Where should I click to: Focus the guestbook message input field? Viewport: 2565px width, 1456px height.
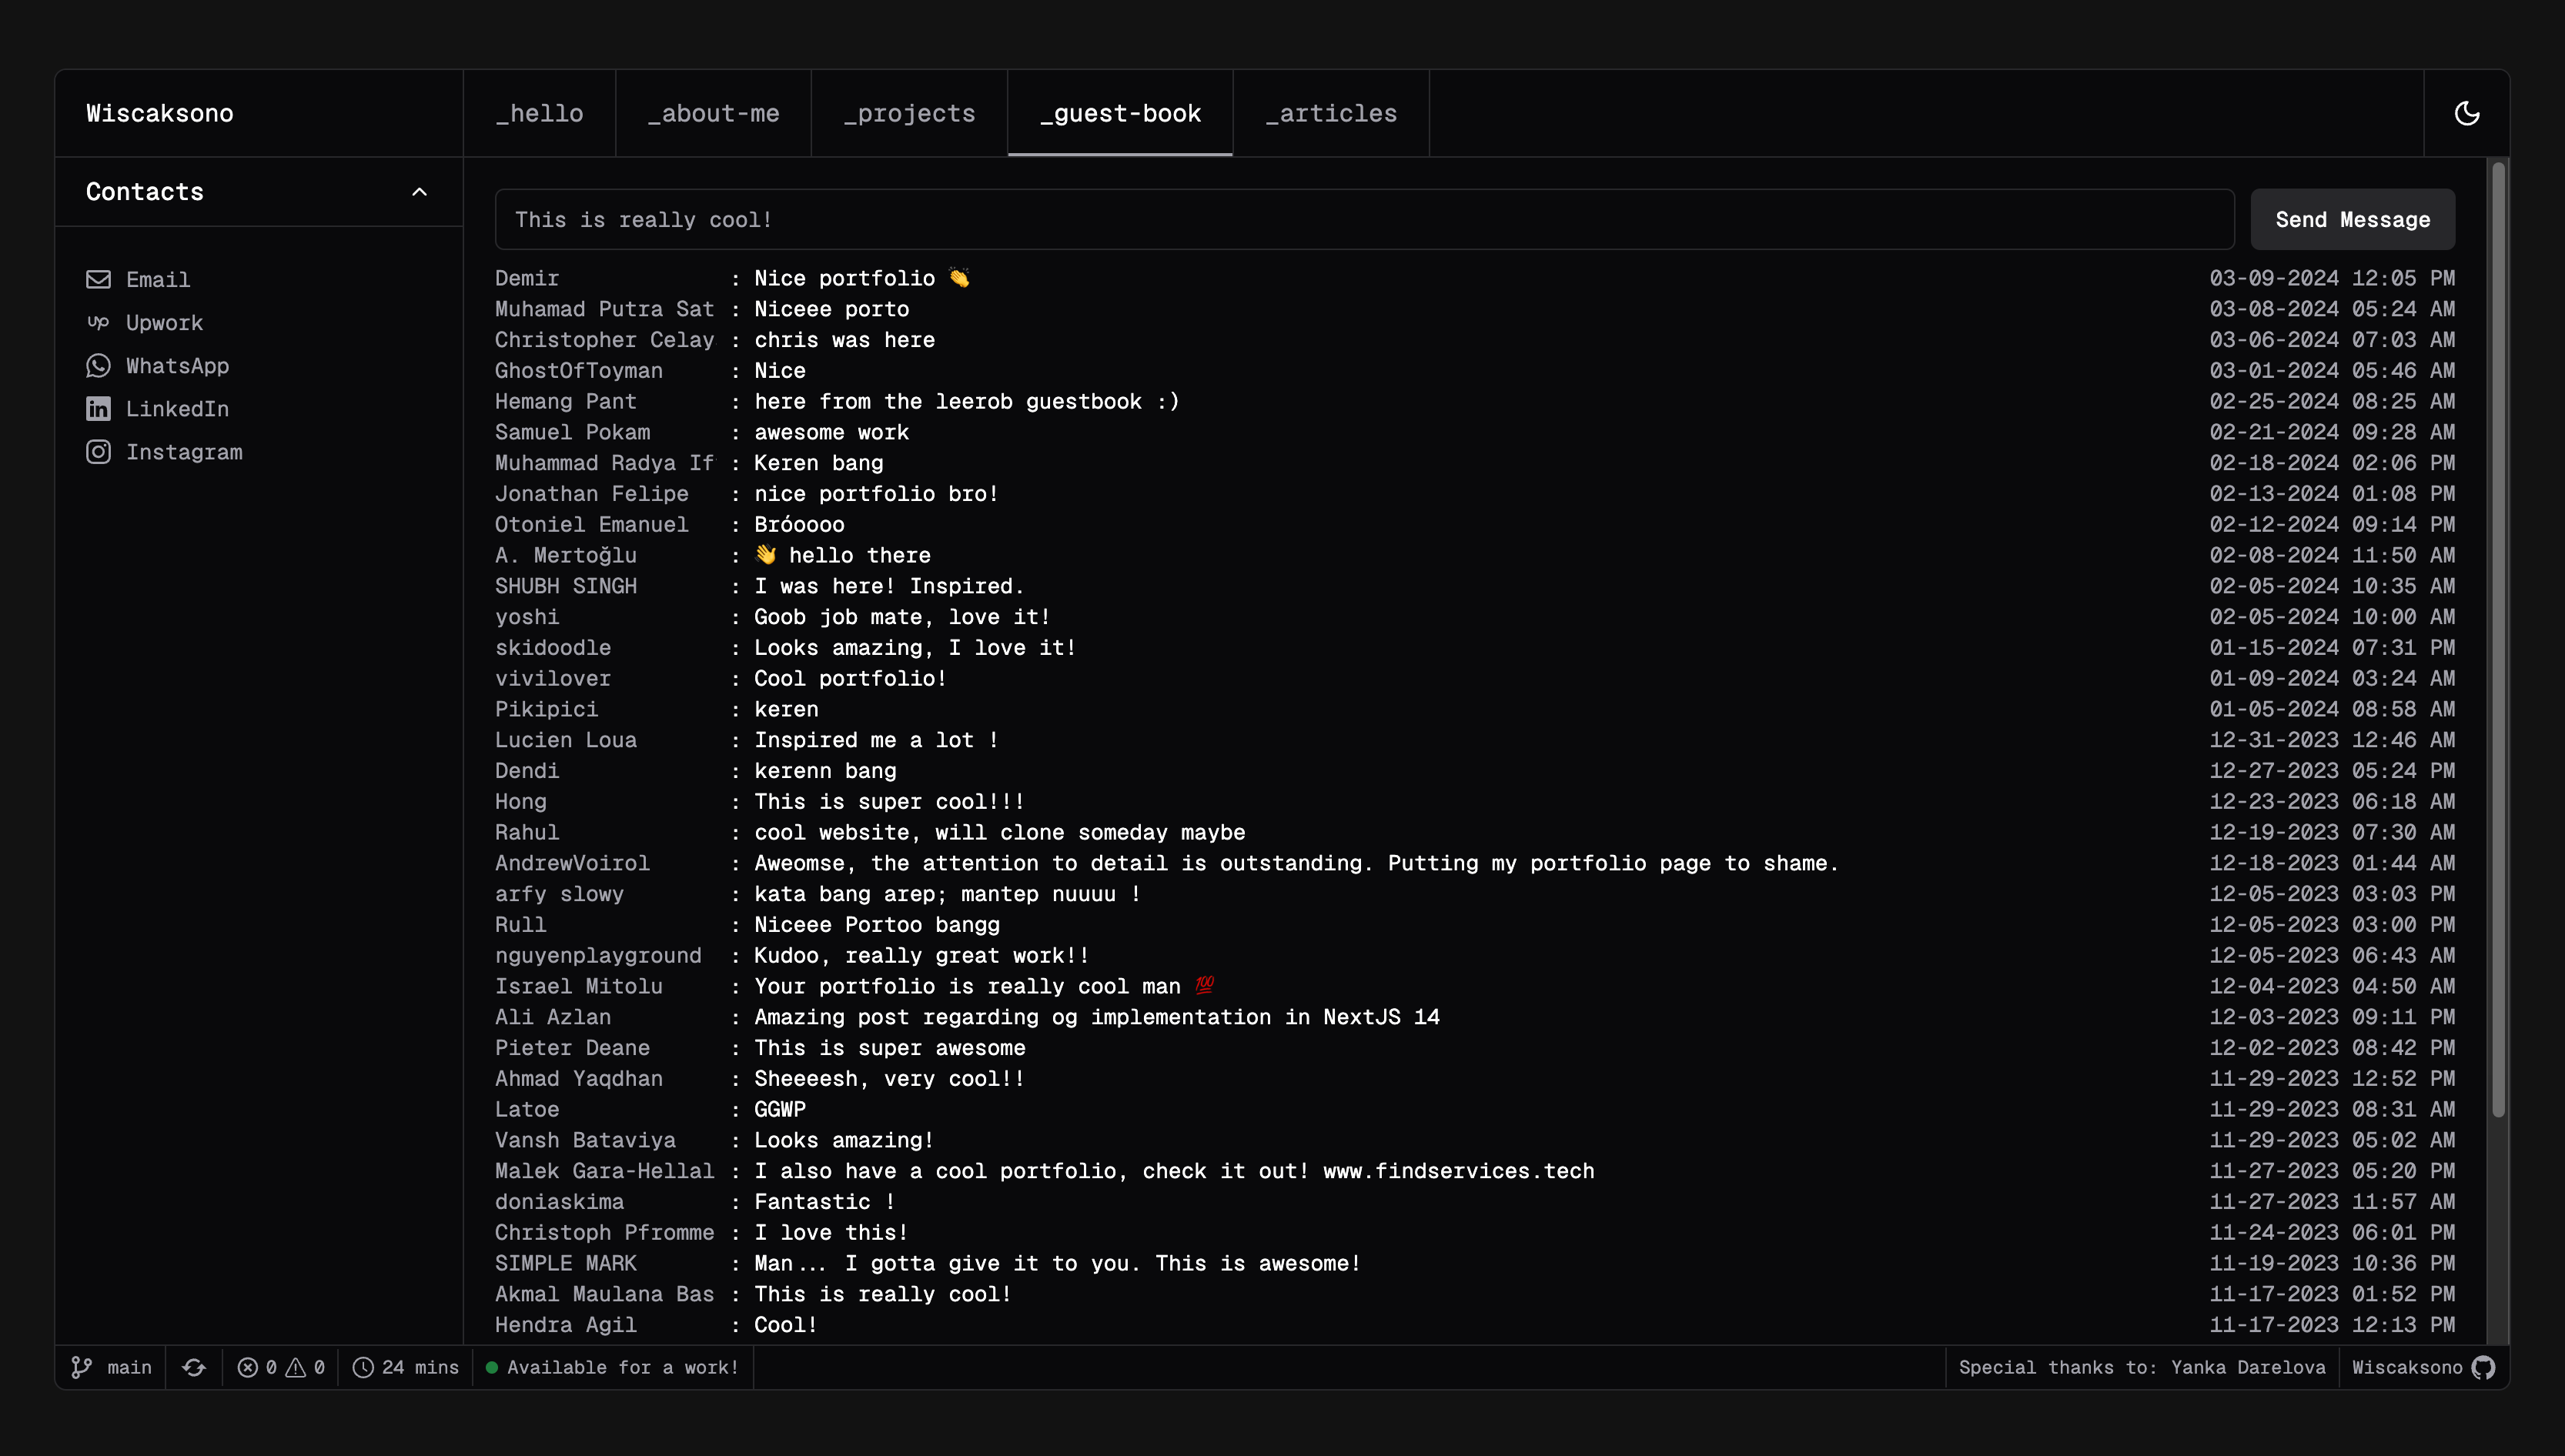(1364, 220)
